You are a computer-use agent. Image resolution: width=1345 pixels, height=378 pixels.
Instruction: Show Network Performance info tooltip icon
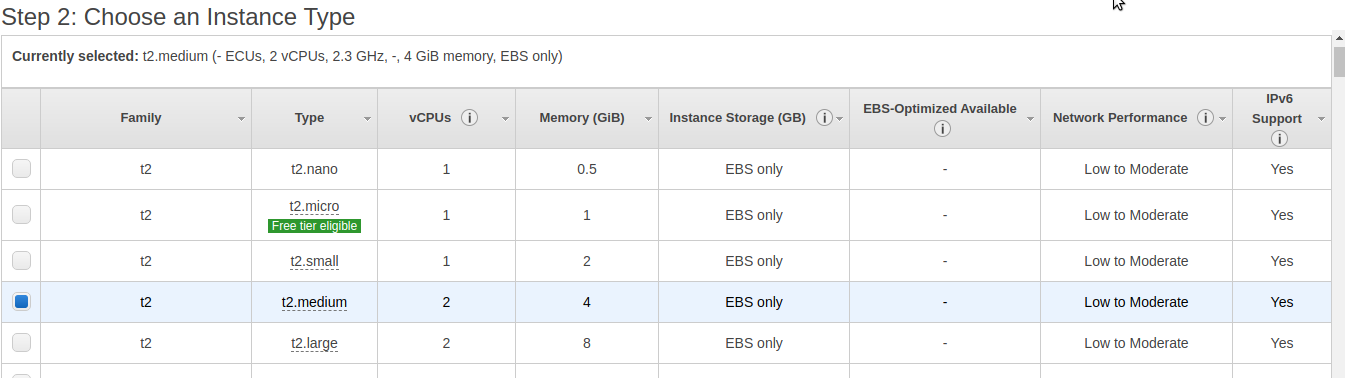tap(1205, 117)
